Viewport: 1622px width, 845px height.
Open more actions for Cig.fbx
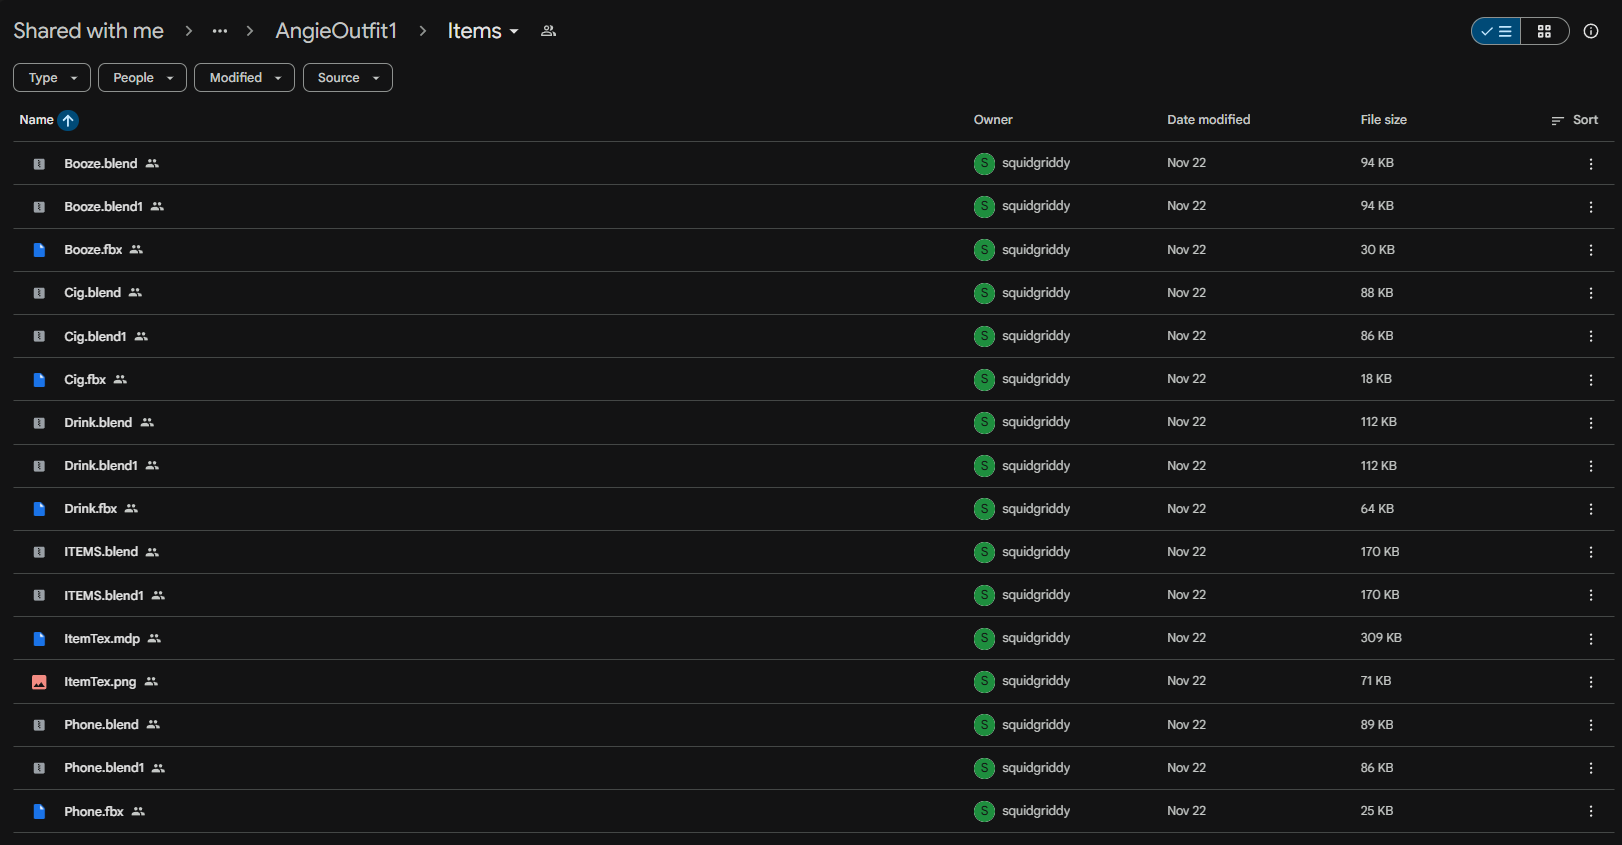(x=1591, y=380)
